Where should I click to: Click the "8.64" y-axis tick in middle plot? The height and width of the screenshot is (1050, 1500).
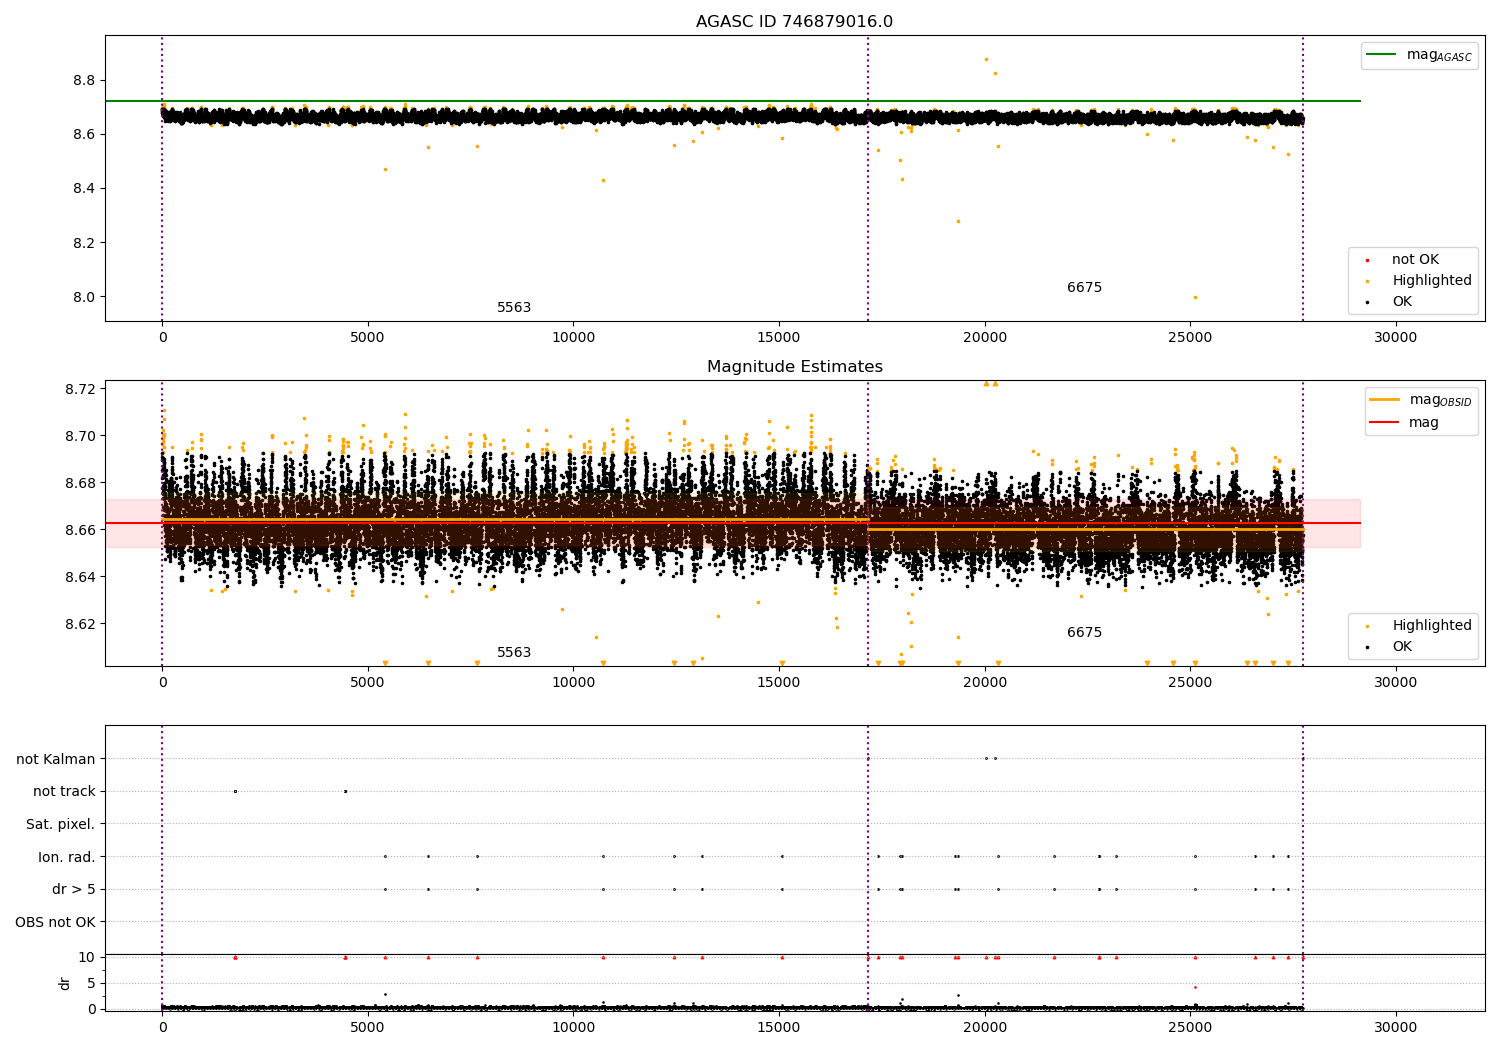point(79,577)
